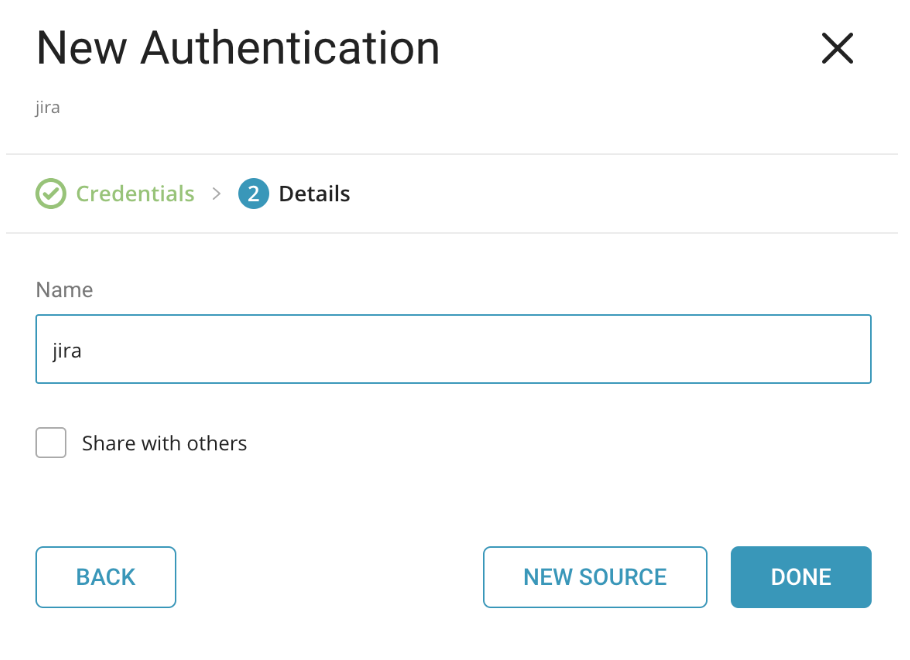910x660 pixels.
Task: Select the Details step label
Action: pyautogui.click(x=314, y=193)
